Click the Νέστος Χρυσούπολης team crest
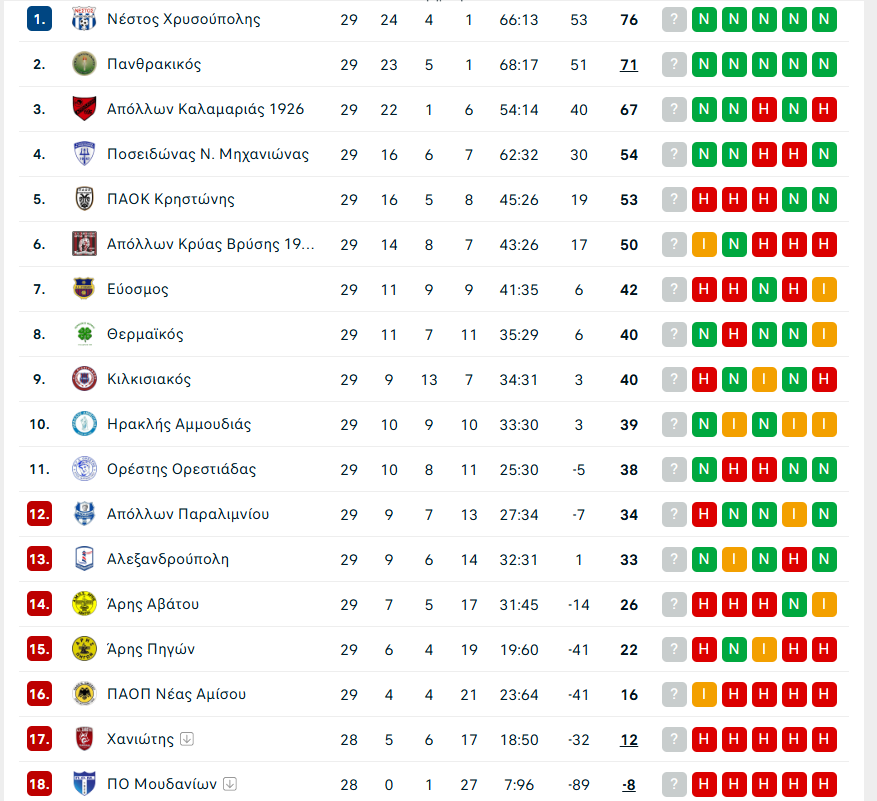 (x=84, y=19)
